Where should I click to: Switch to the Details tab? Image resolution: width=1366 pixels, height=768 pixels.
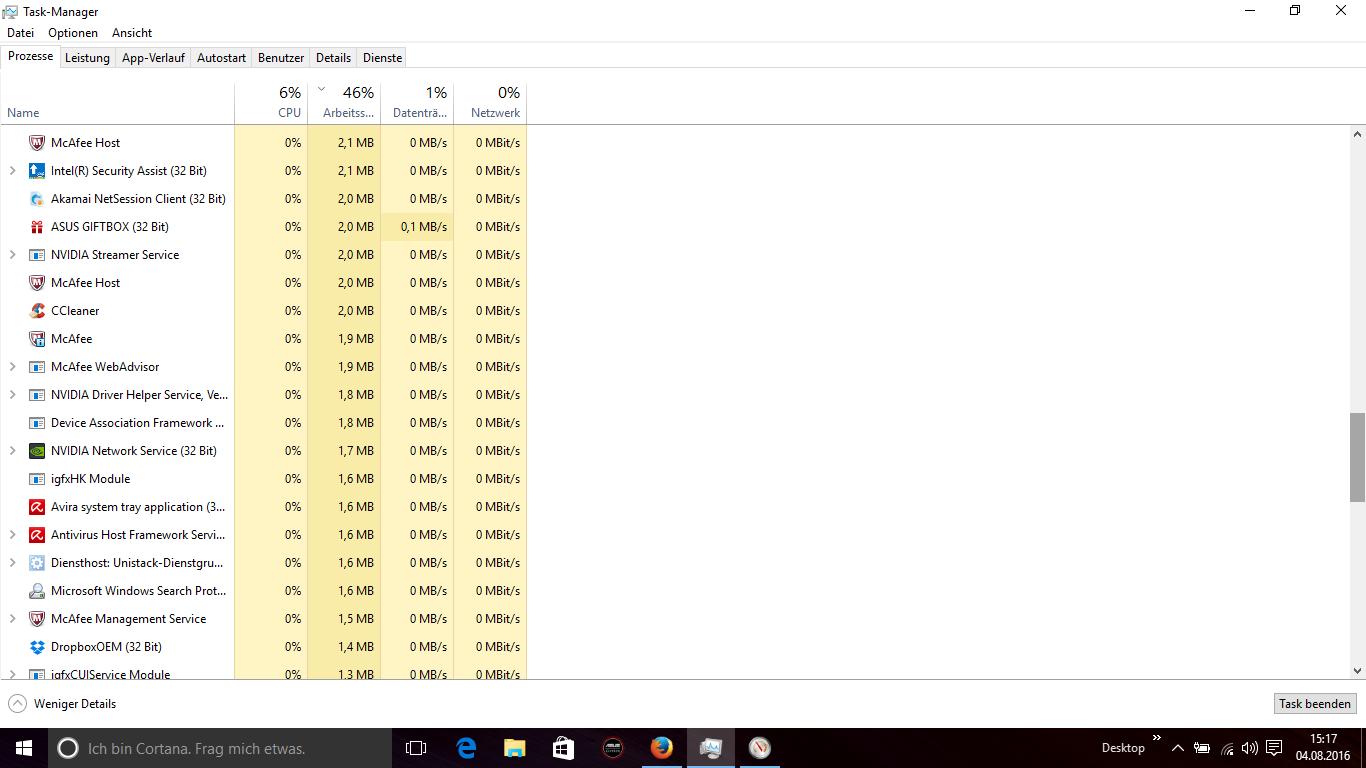point(334,58)
